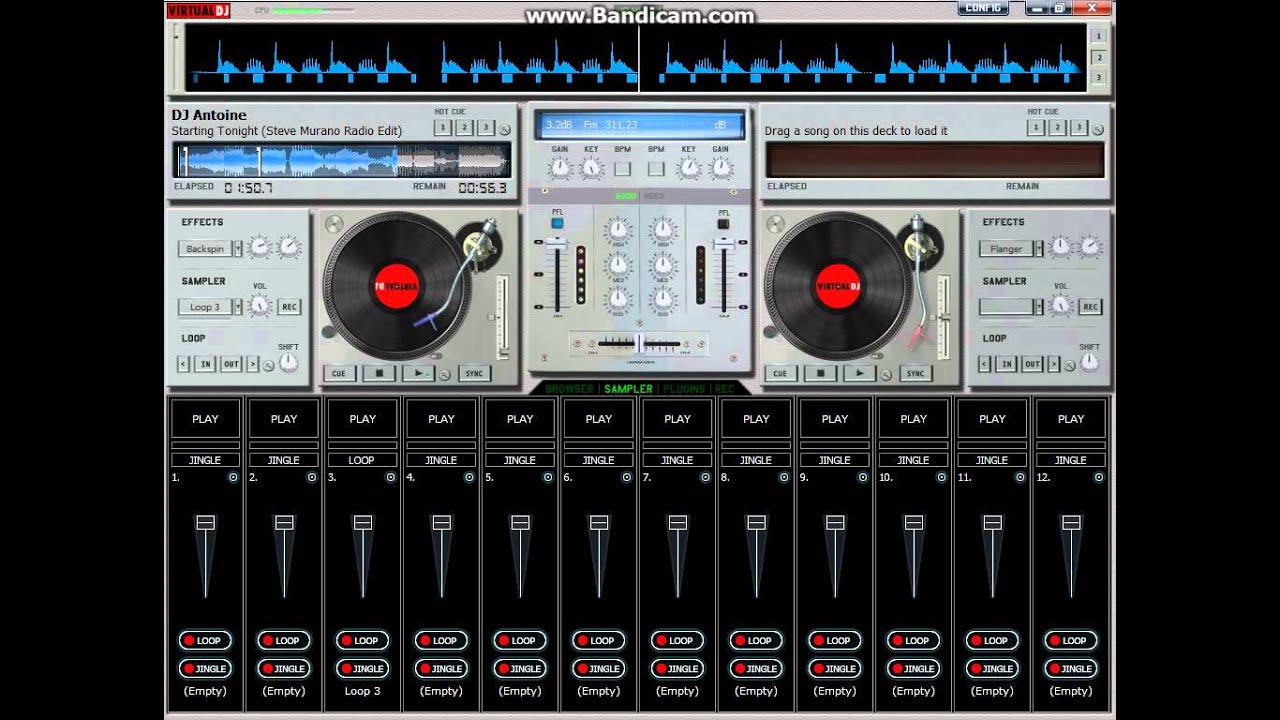1280x720 pixels.
Task: Click the round icon beside right hot cues
Action: click(1099, 129)
